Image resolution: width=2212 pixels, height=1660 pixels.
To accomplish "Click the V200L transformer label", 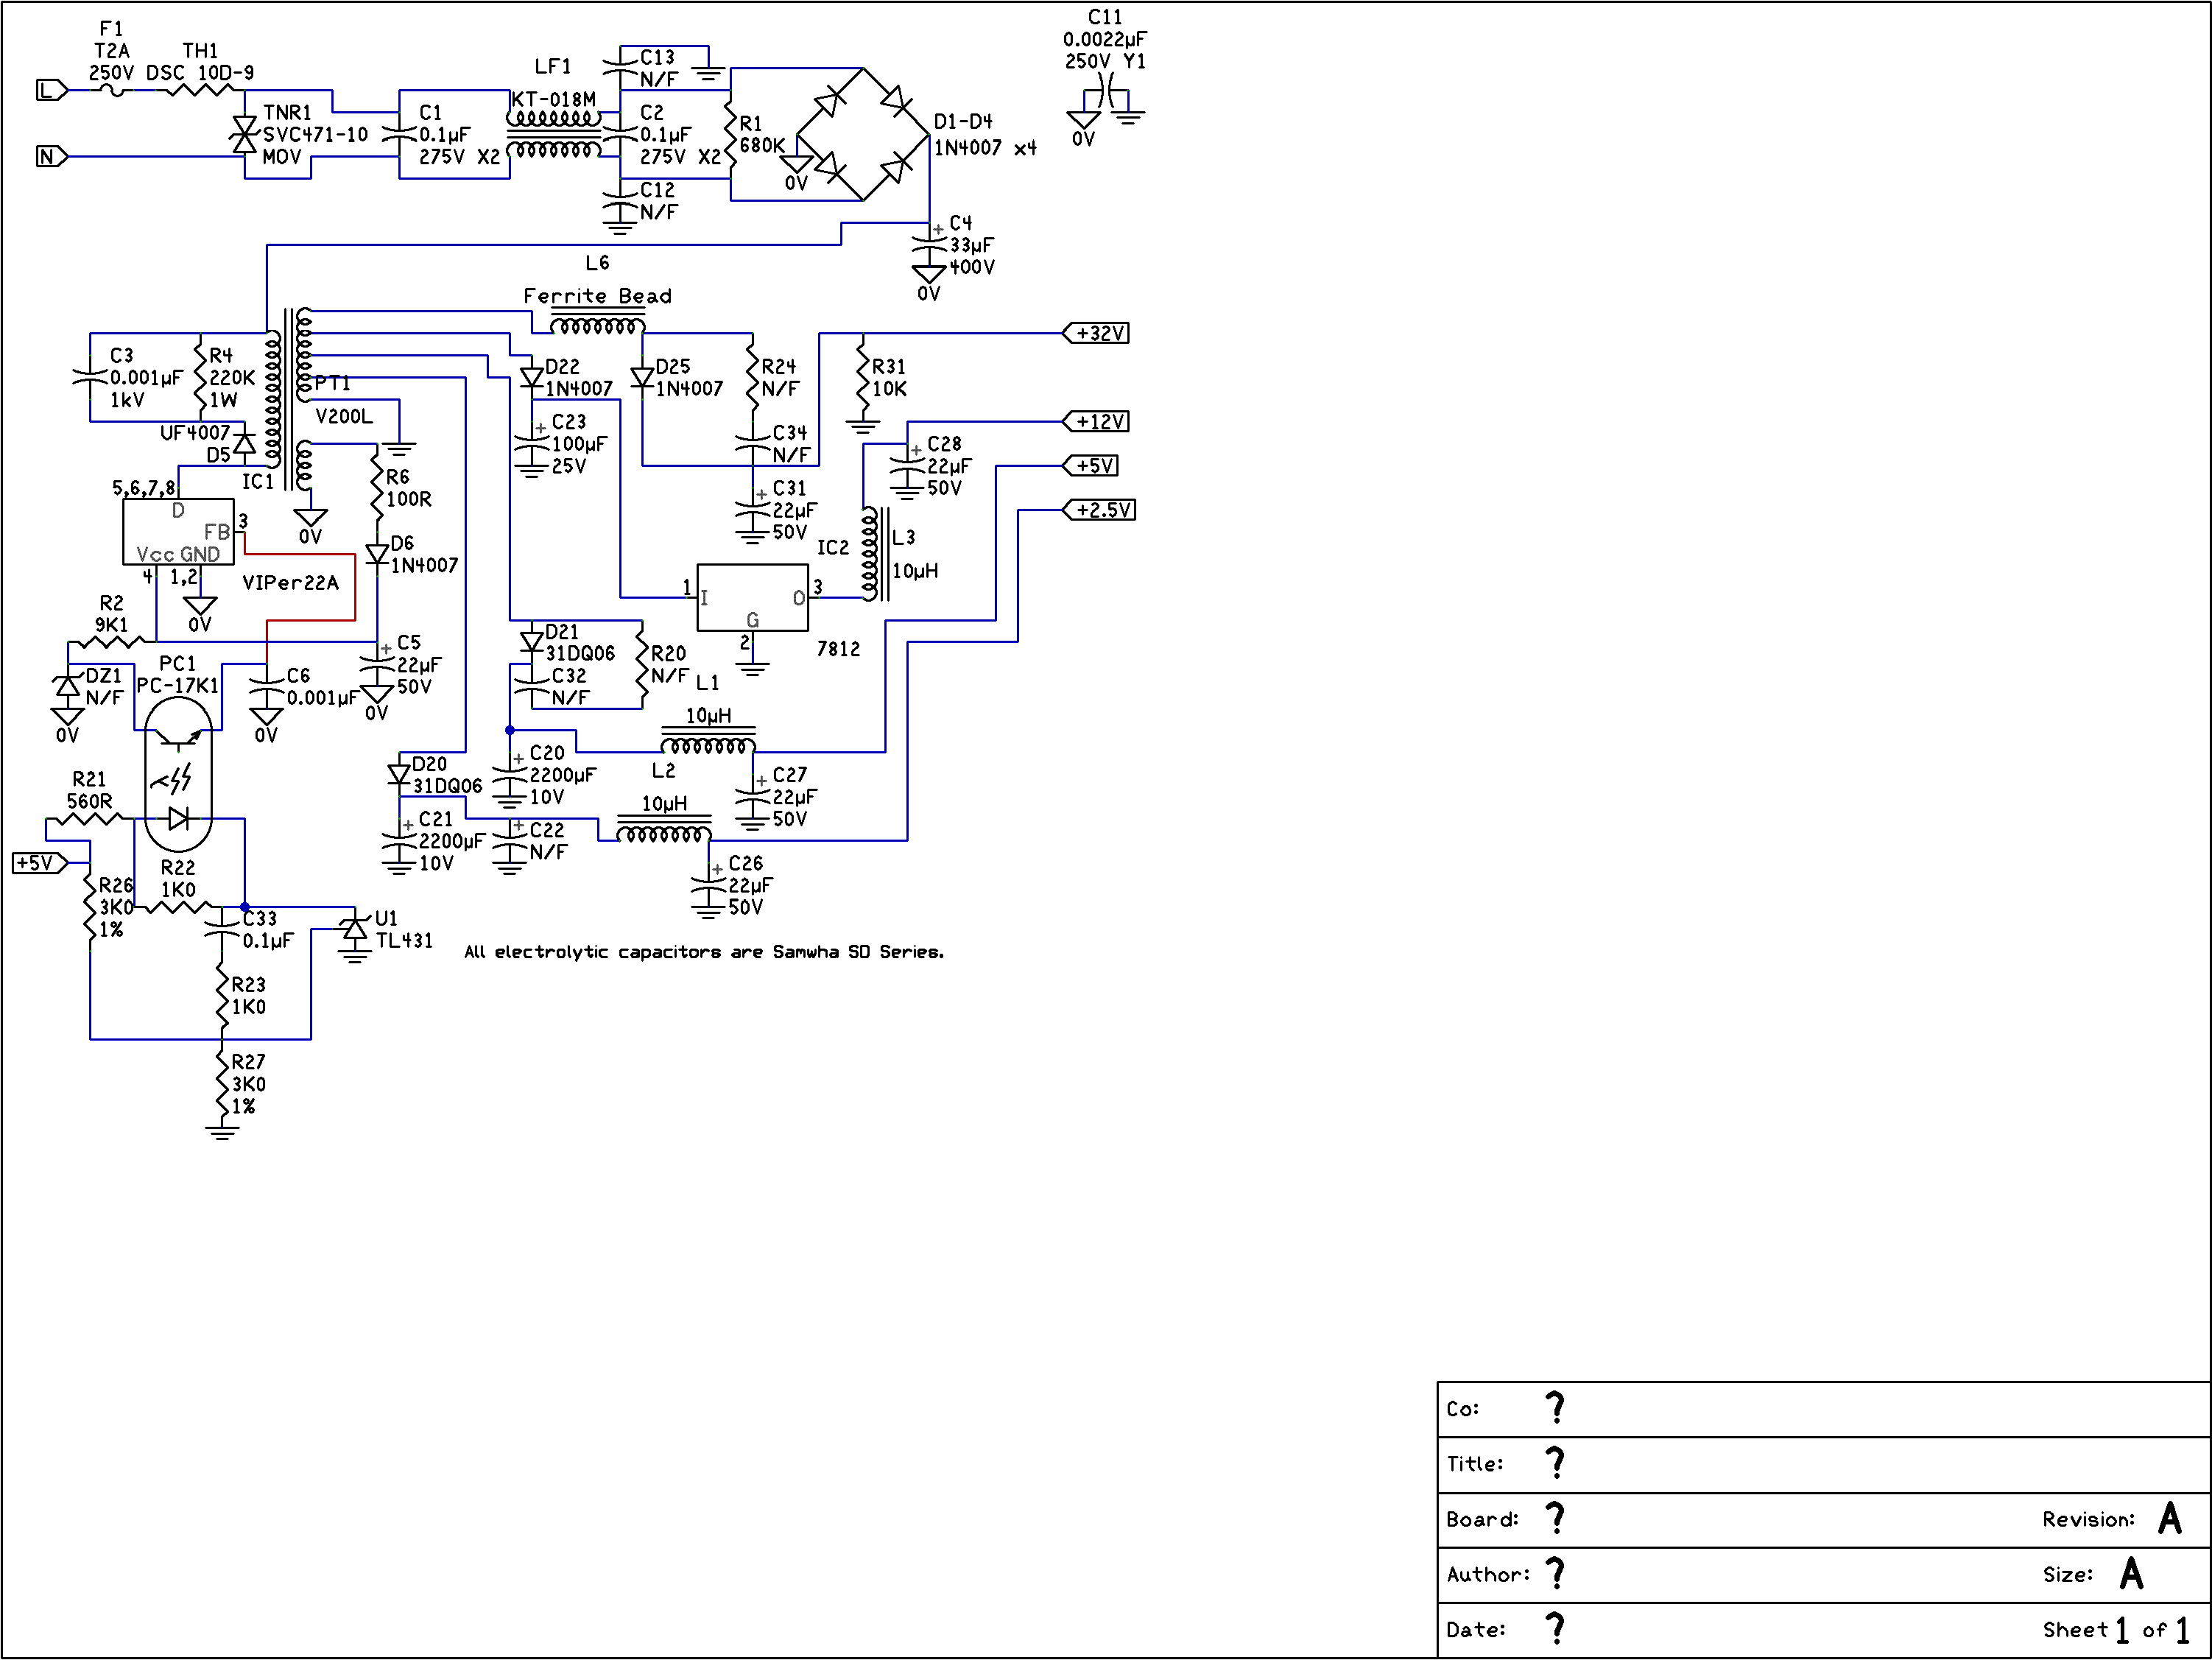I will (343, 416).
